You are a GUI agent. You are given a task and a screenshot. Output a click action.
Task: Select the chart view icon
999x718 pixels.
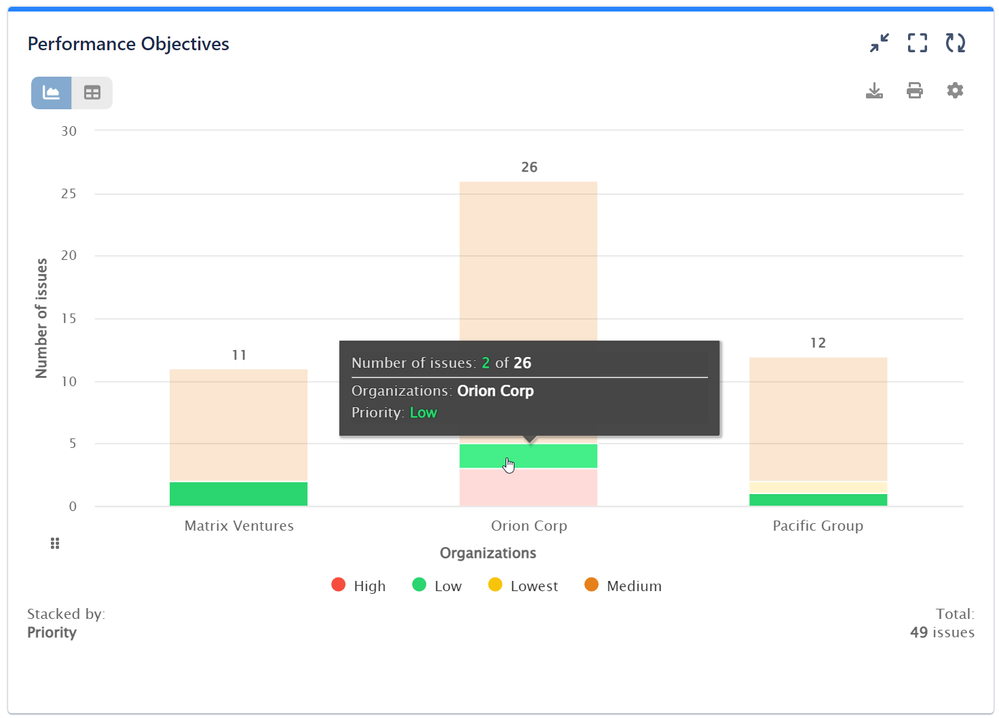50,92
